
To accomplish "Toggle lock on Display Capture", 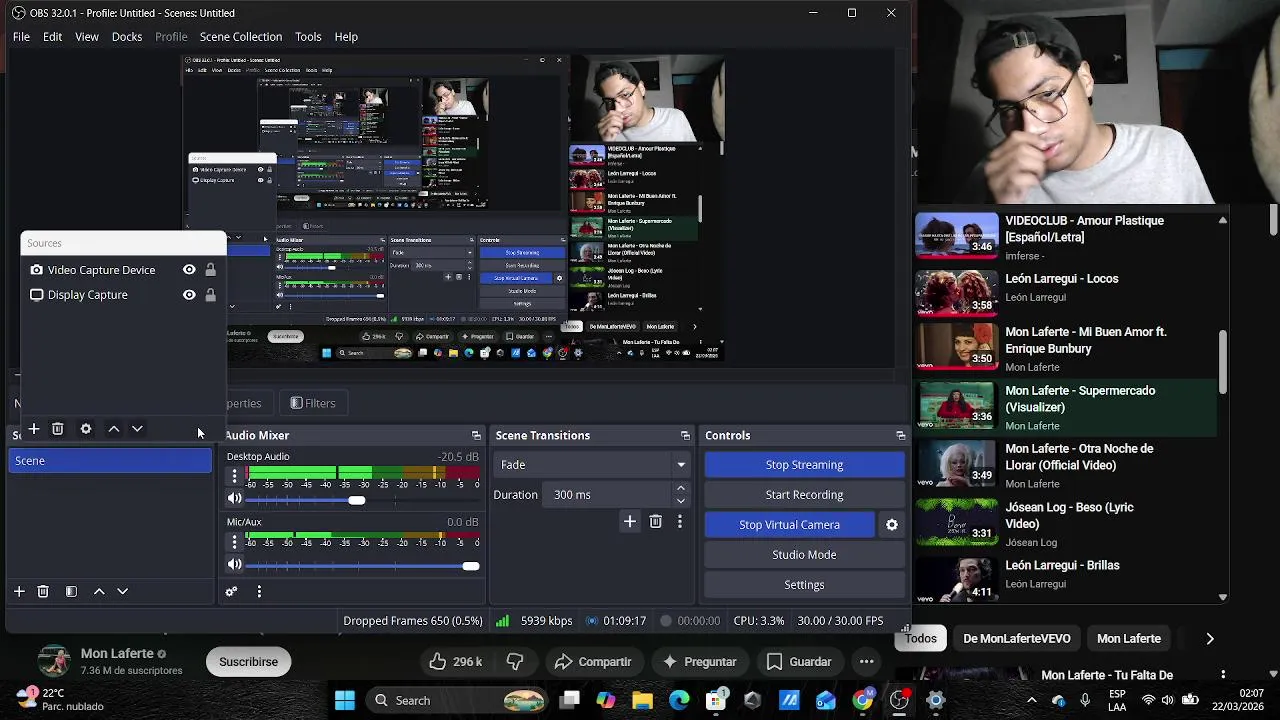I will click(x=210, y=295).
